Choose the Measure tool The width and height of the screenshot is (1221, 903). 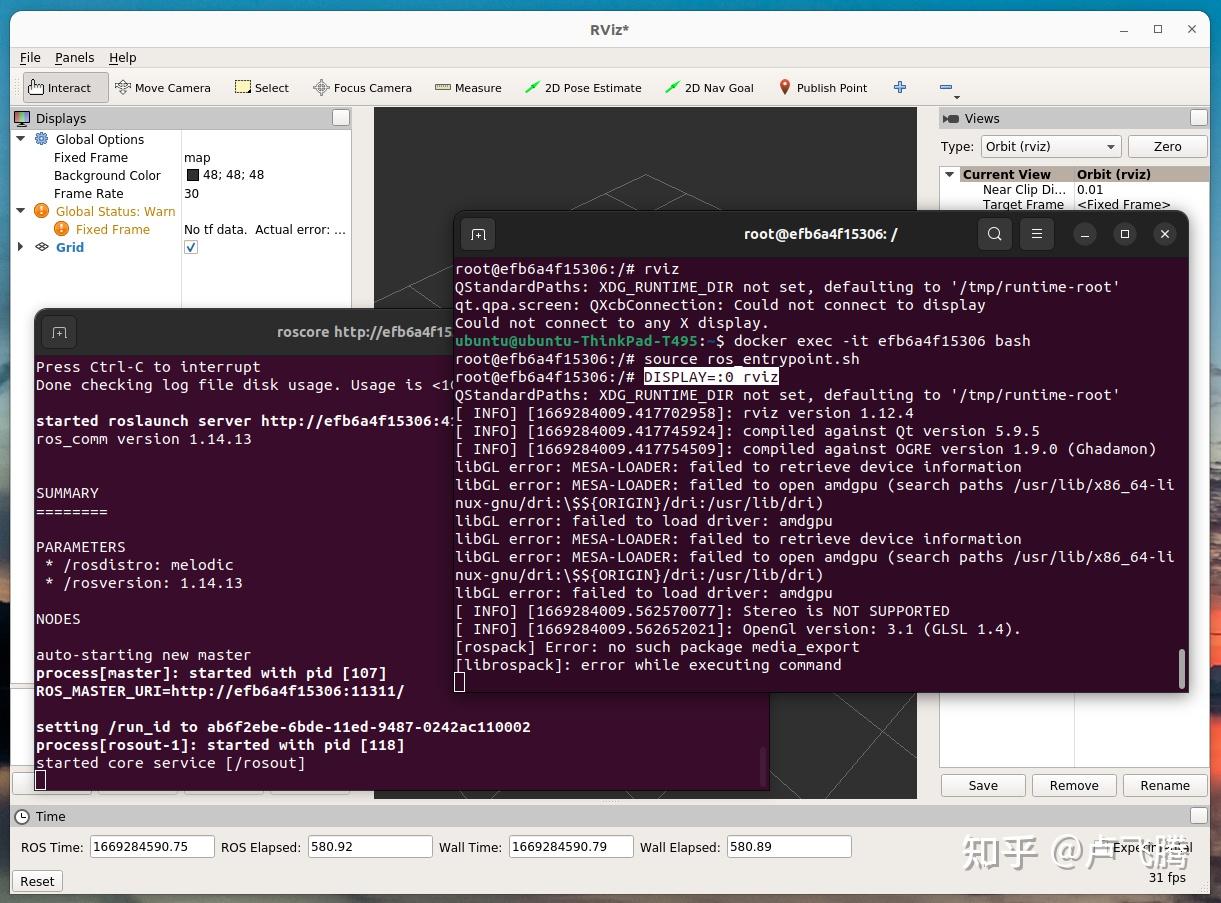[468, 87]
